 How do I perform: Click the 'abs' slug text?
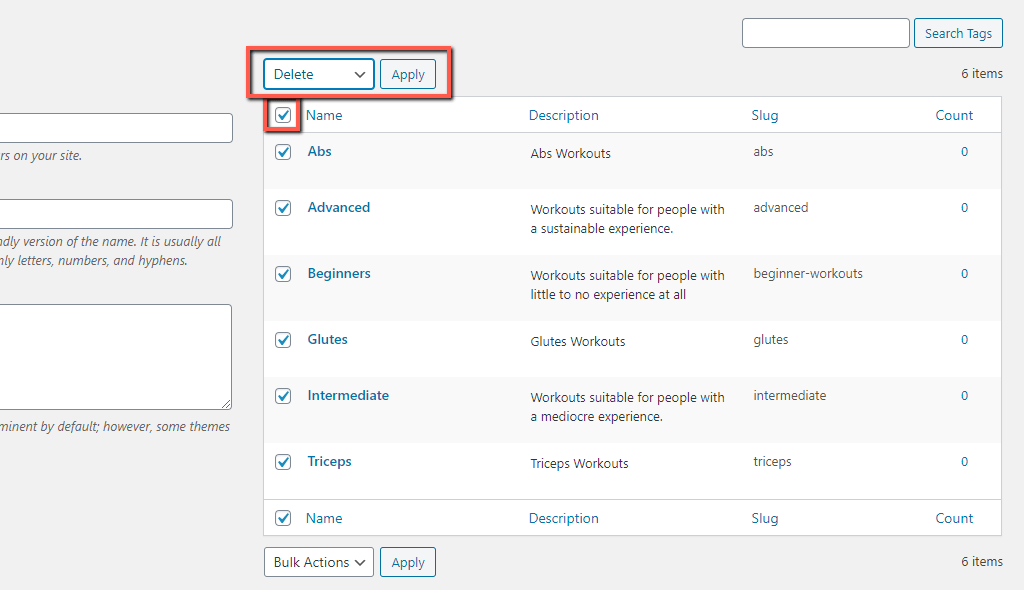763,151
